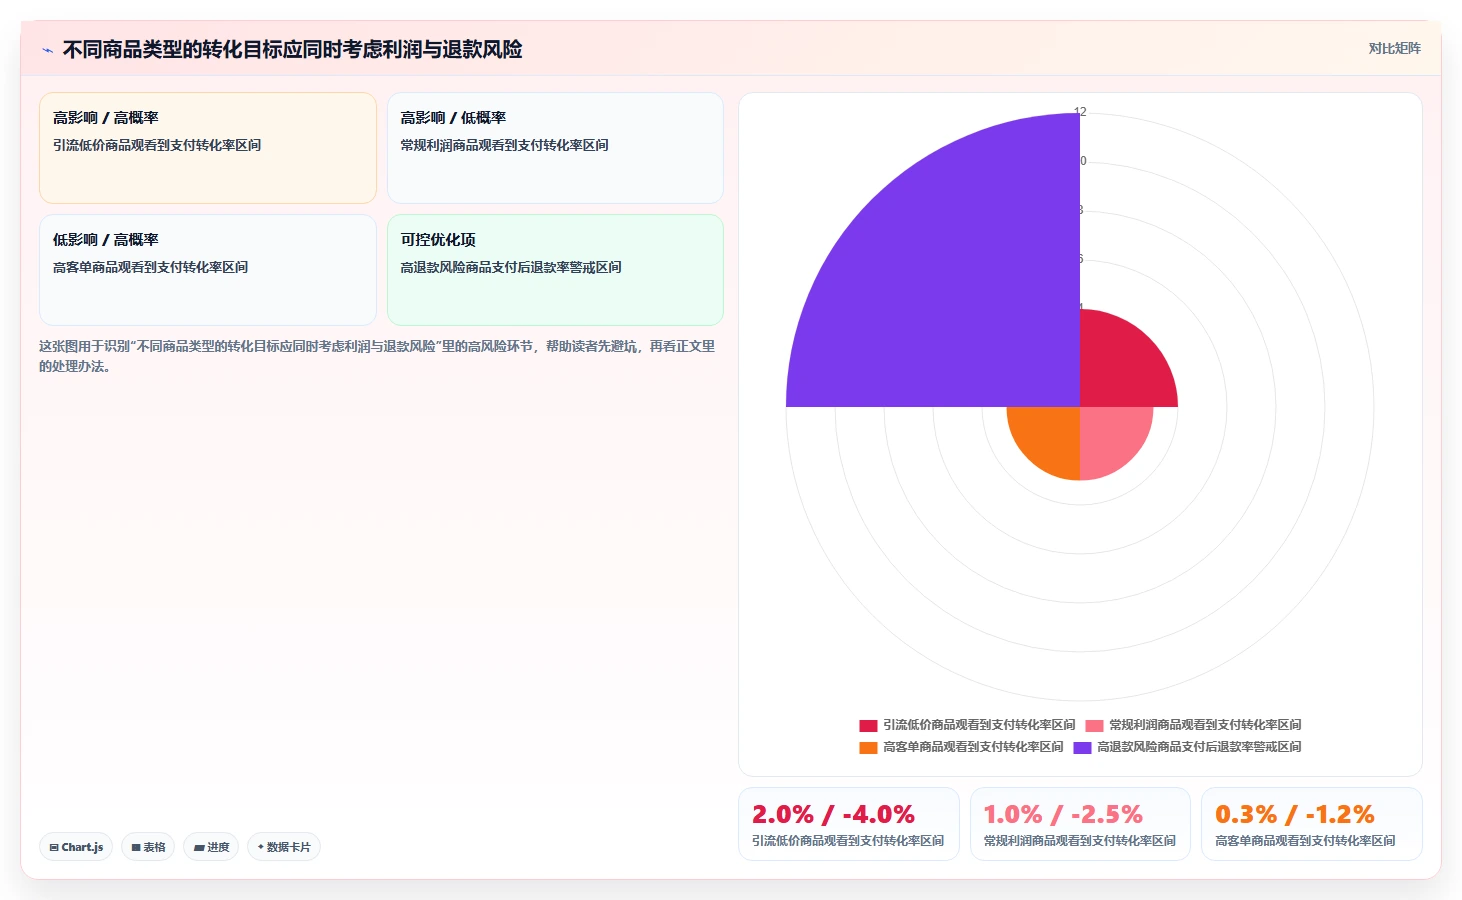Click the description paragraph starting 这张图用于识别
The image size is (1462, 900).
pos(377,356)
